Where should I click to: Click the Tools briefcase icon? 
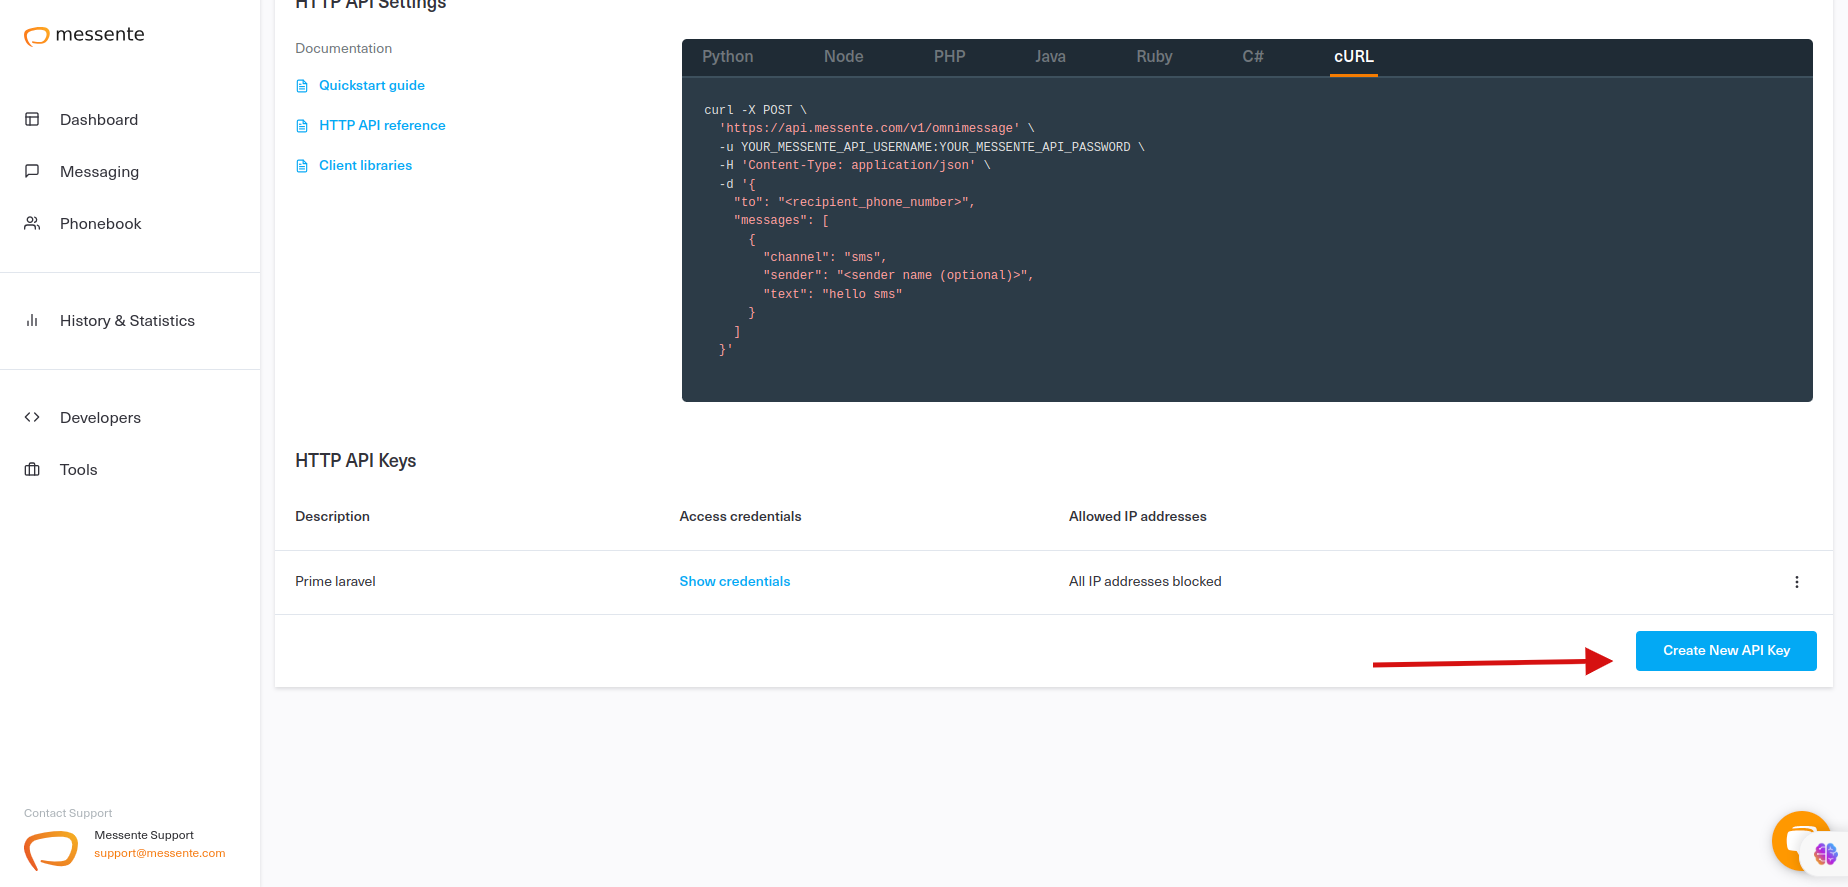pyautogui.click(x=32, y=469)
